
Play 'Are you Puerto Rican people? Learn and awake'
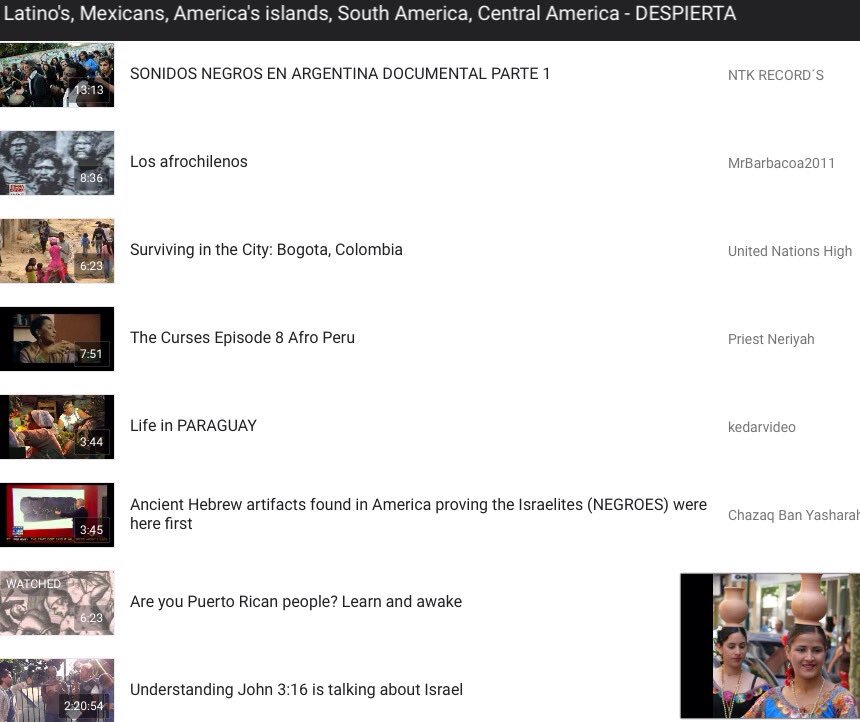296,601
